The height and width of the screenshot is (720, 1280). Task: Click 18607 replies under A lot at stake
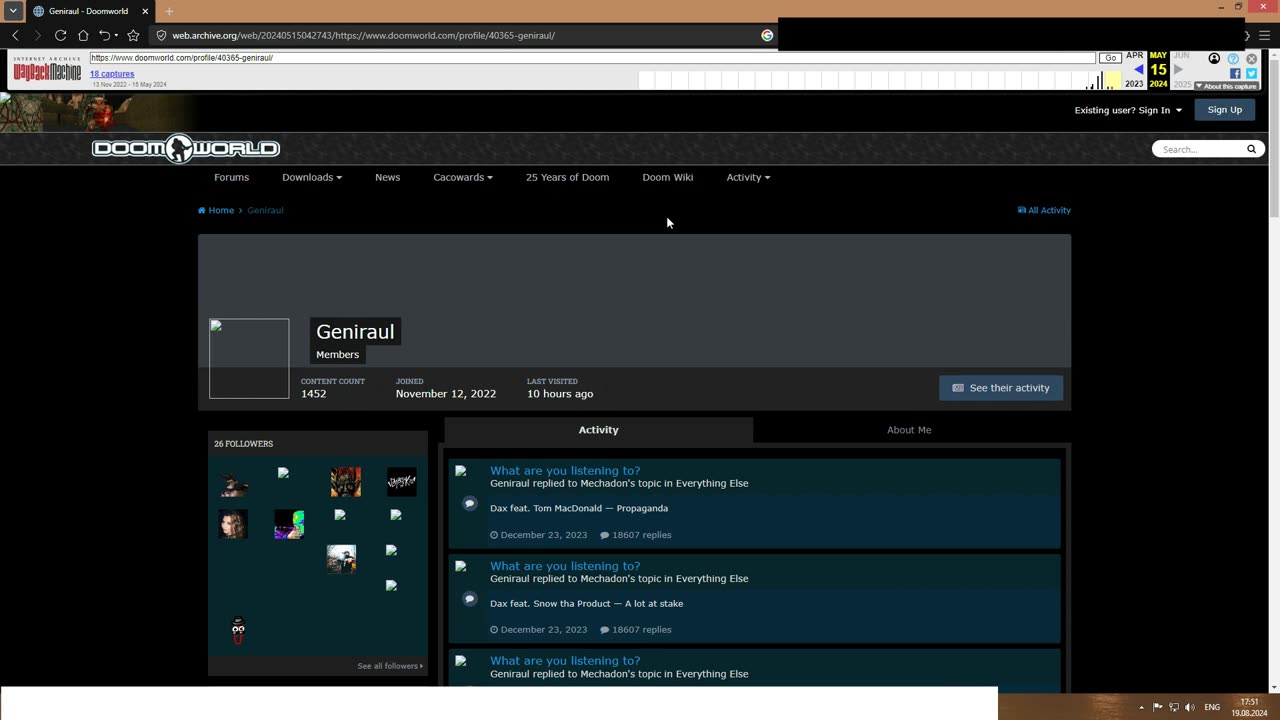635,630
